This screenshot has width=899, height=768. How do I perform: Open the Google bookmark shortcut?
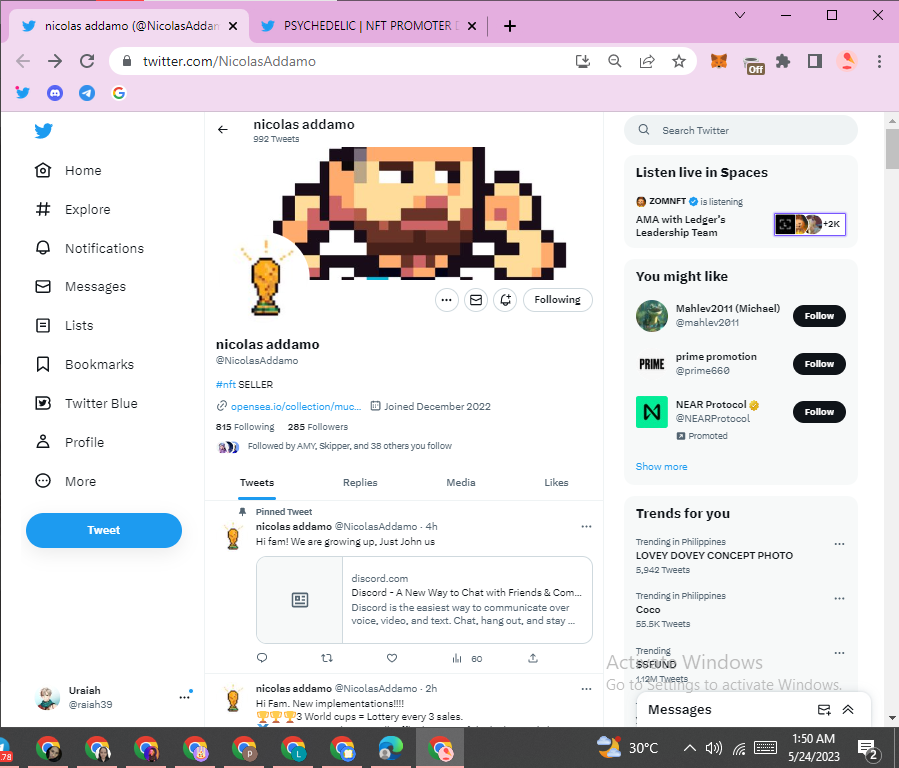click(x=119, y=93)
